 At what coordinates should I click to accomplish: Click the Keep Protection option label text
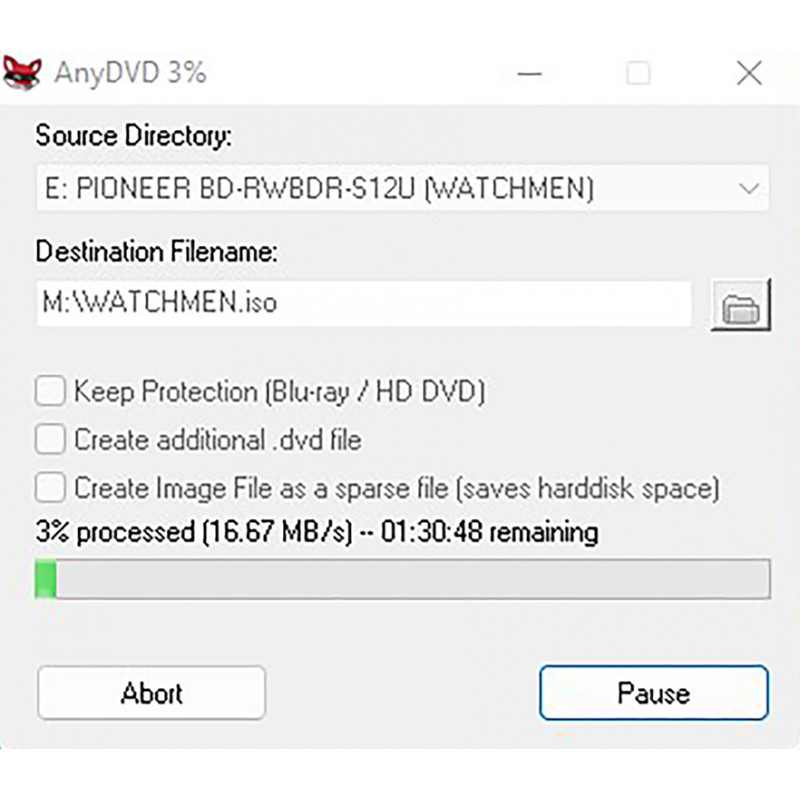click(x=280, y=392)
